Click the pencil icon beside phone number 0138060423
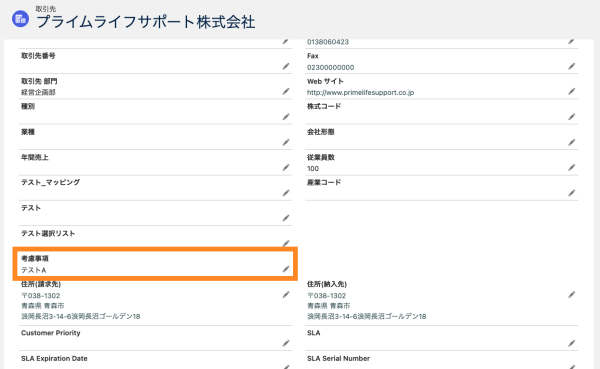 tap(572, 41)
